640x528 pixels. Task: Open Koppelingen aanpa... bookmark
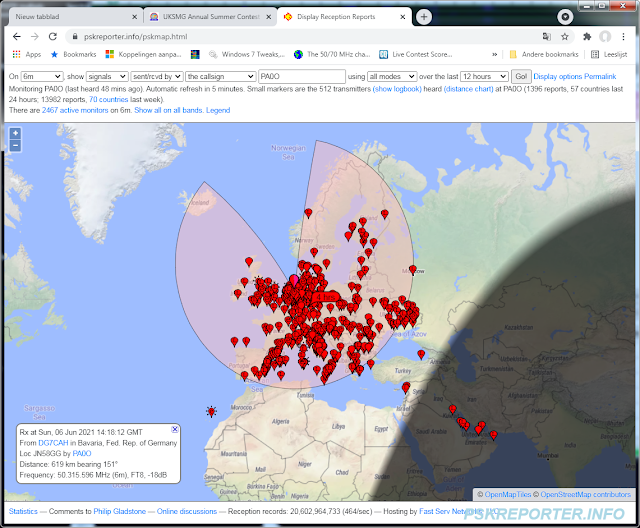[x=143, y=54]
